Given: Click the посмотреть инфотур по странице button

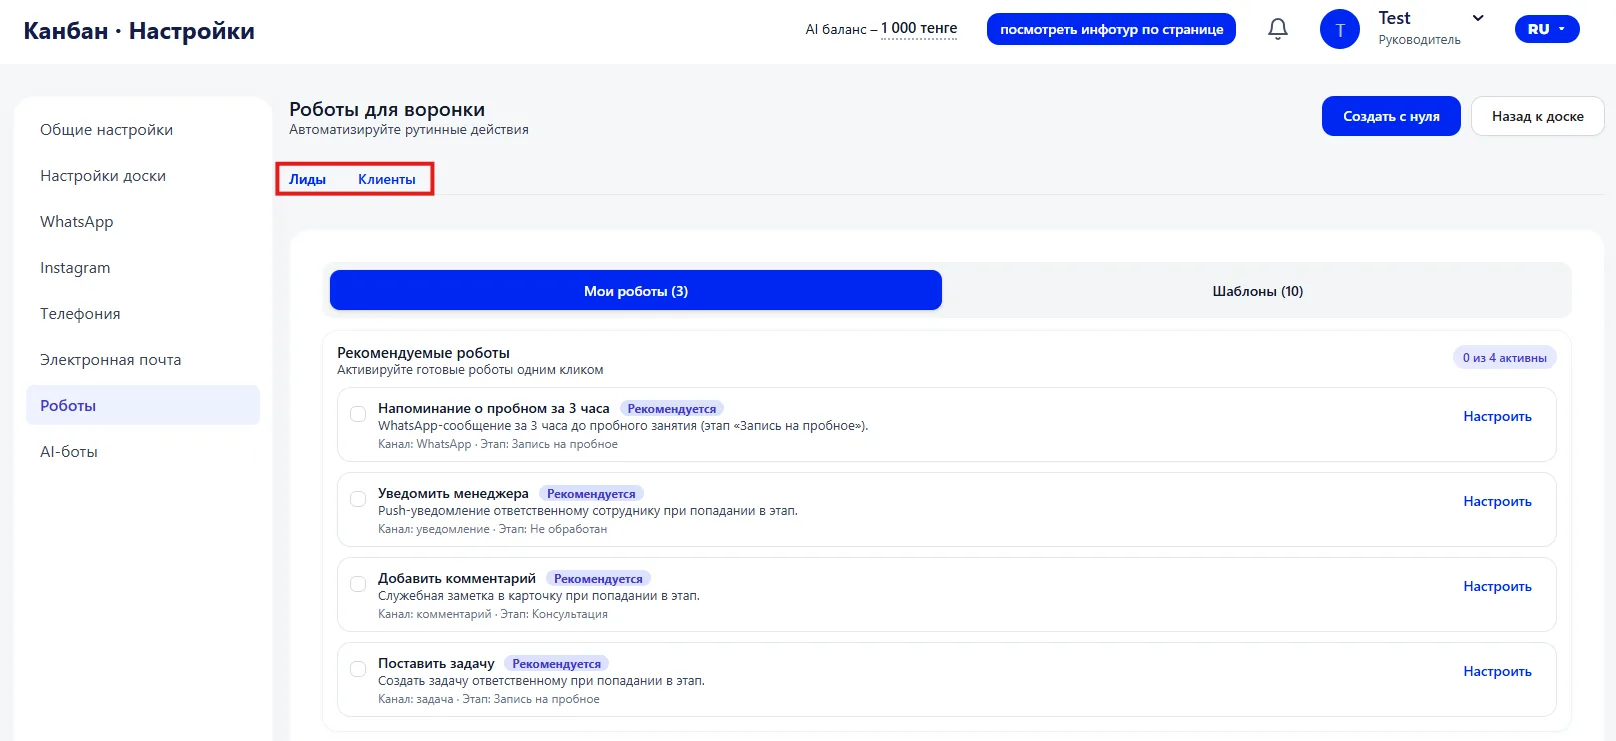Looking at the screenshot, I should click(x=1111, y=29).
